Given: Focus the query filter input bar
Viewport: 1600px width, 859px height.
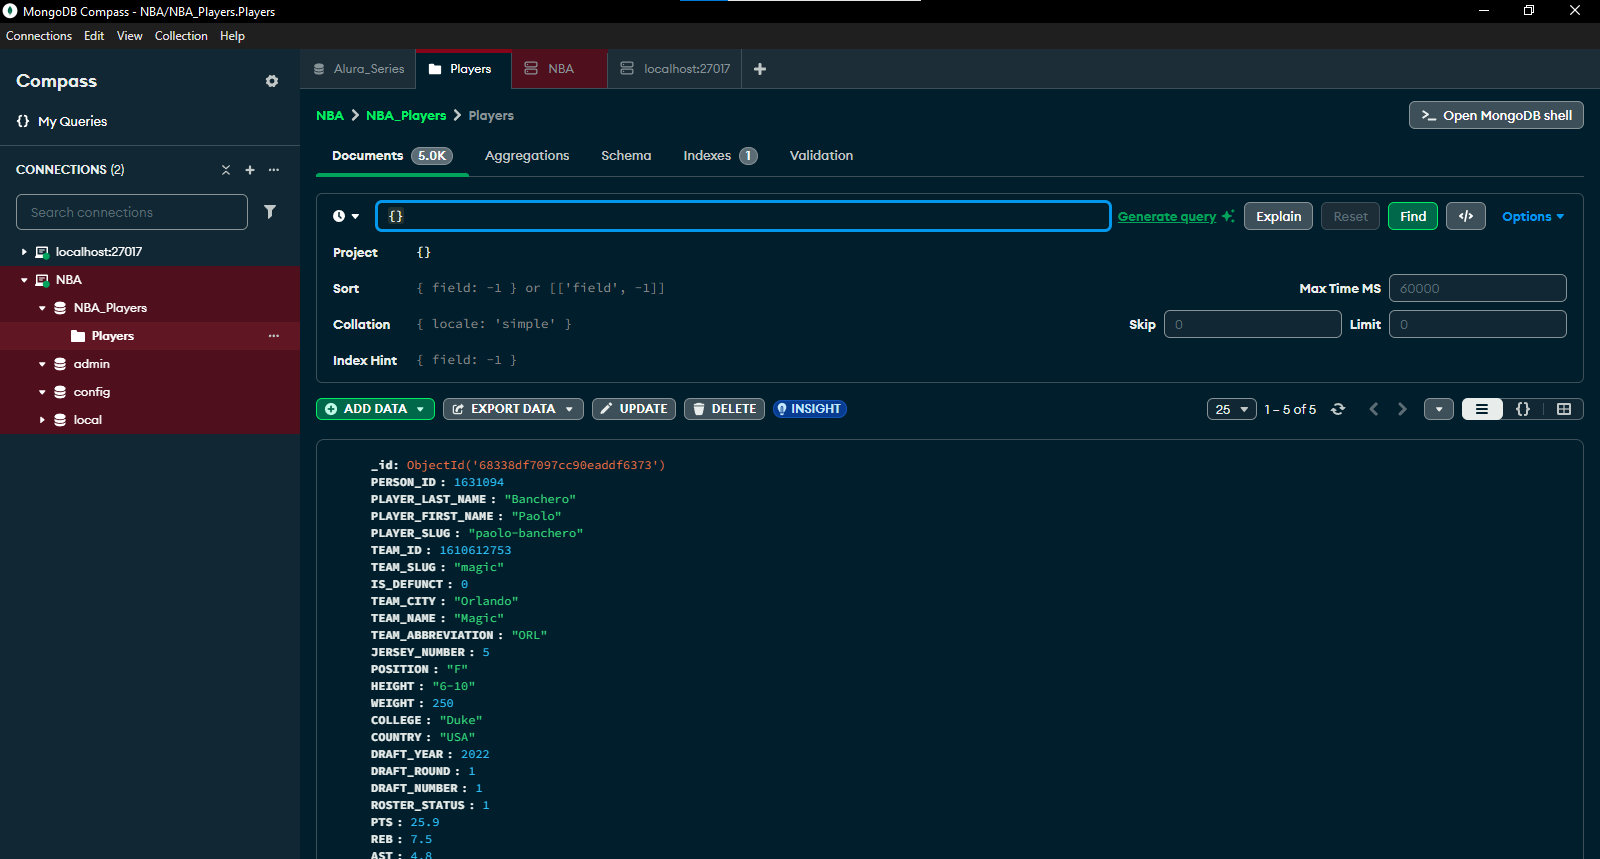Looking at the screenshot, I should tap(743, 216).
